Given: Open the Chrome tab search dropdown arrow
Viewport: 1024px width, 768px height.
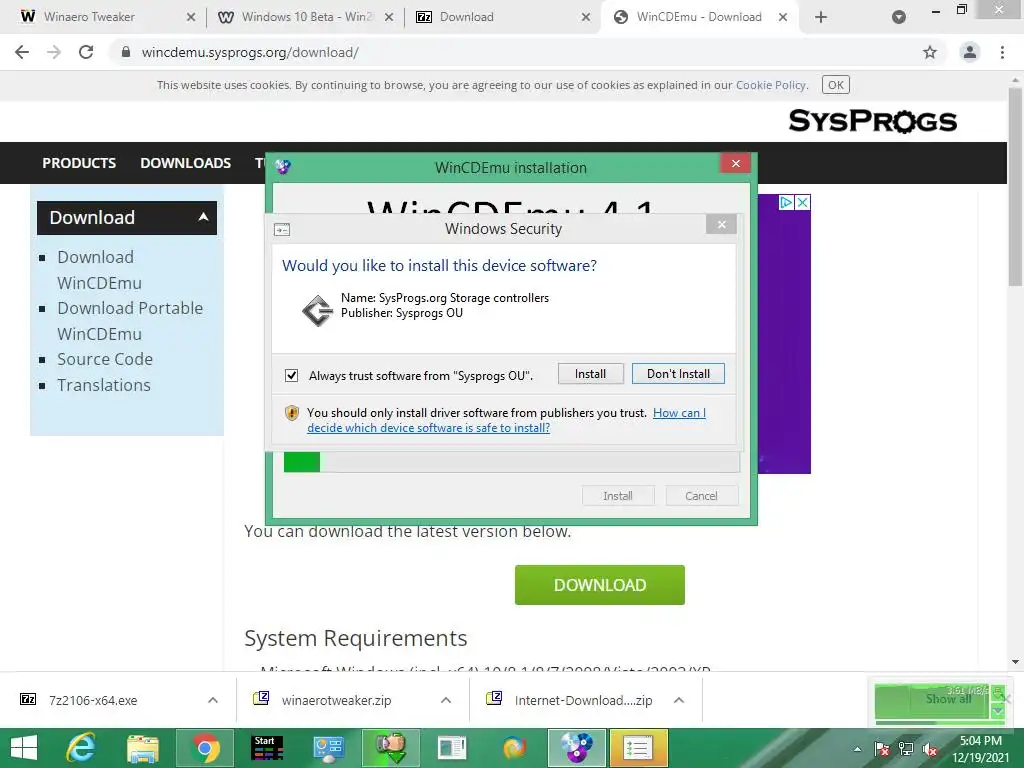Looking at the screenshot, I should pos(899,17).
